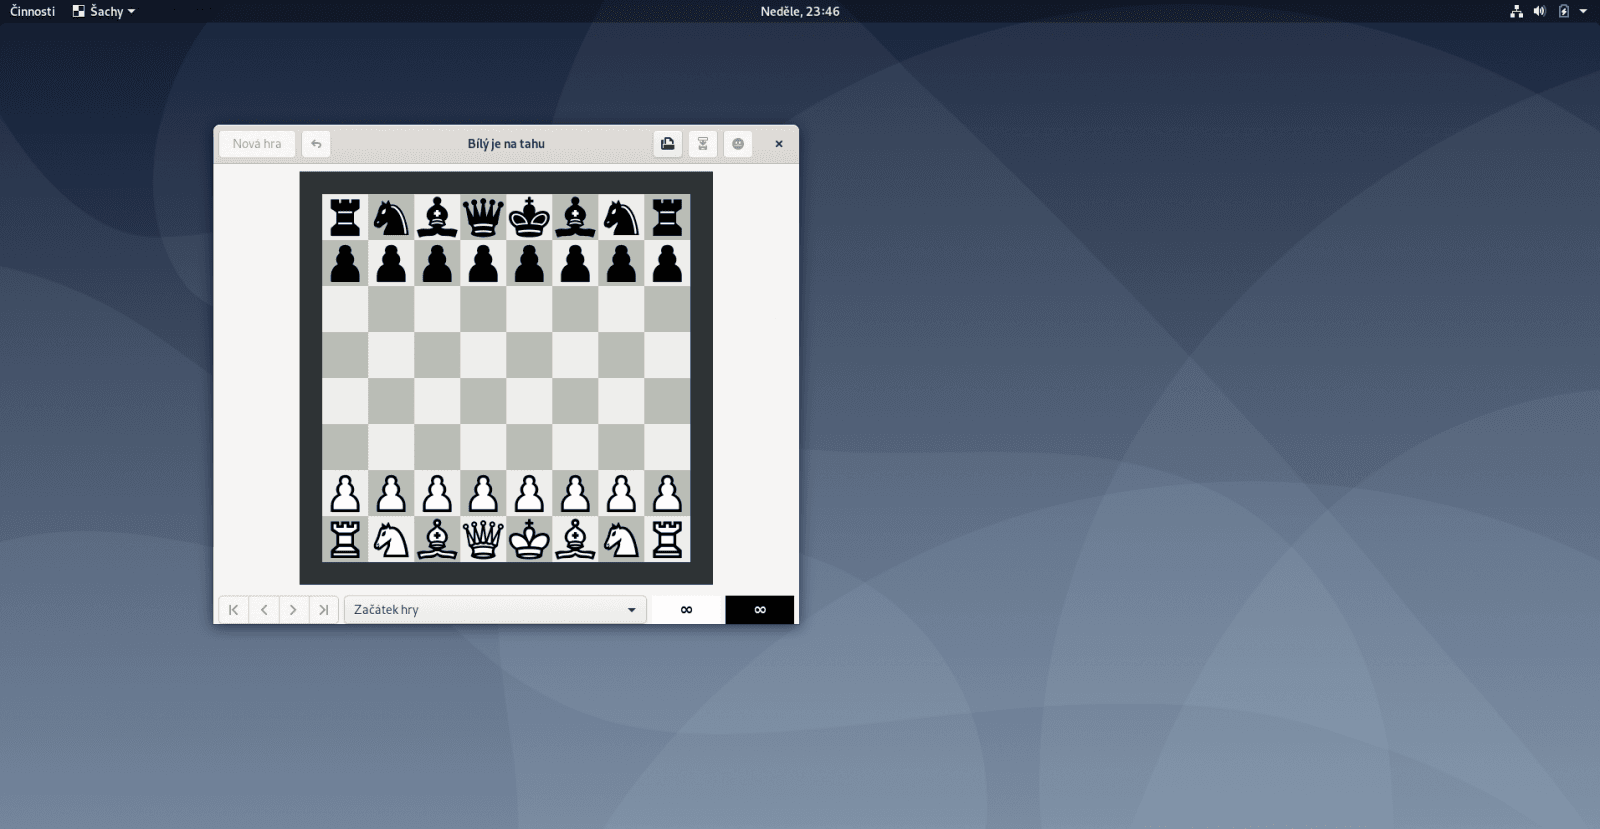Viewport: 1600px width, 829px height.
Task: Click the black bishop beside the king
Action: point(575,217)
